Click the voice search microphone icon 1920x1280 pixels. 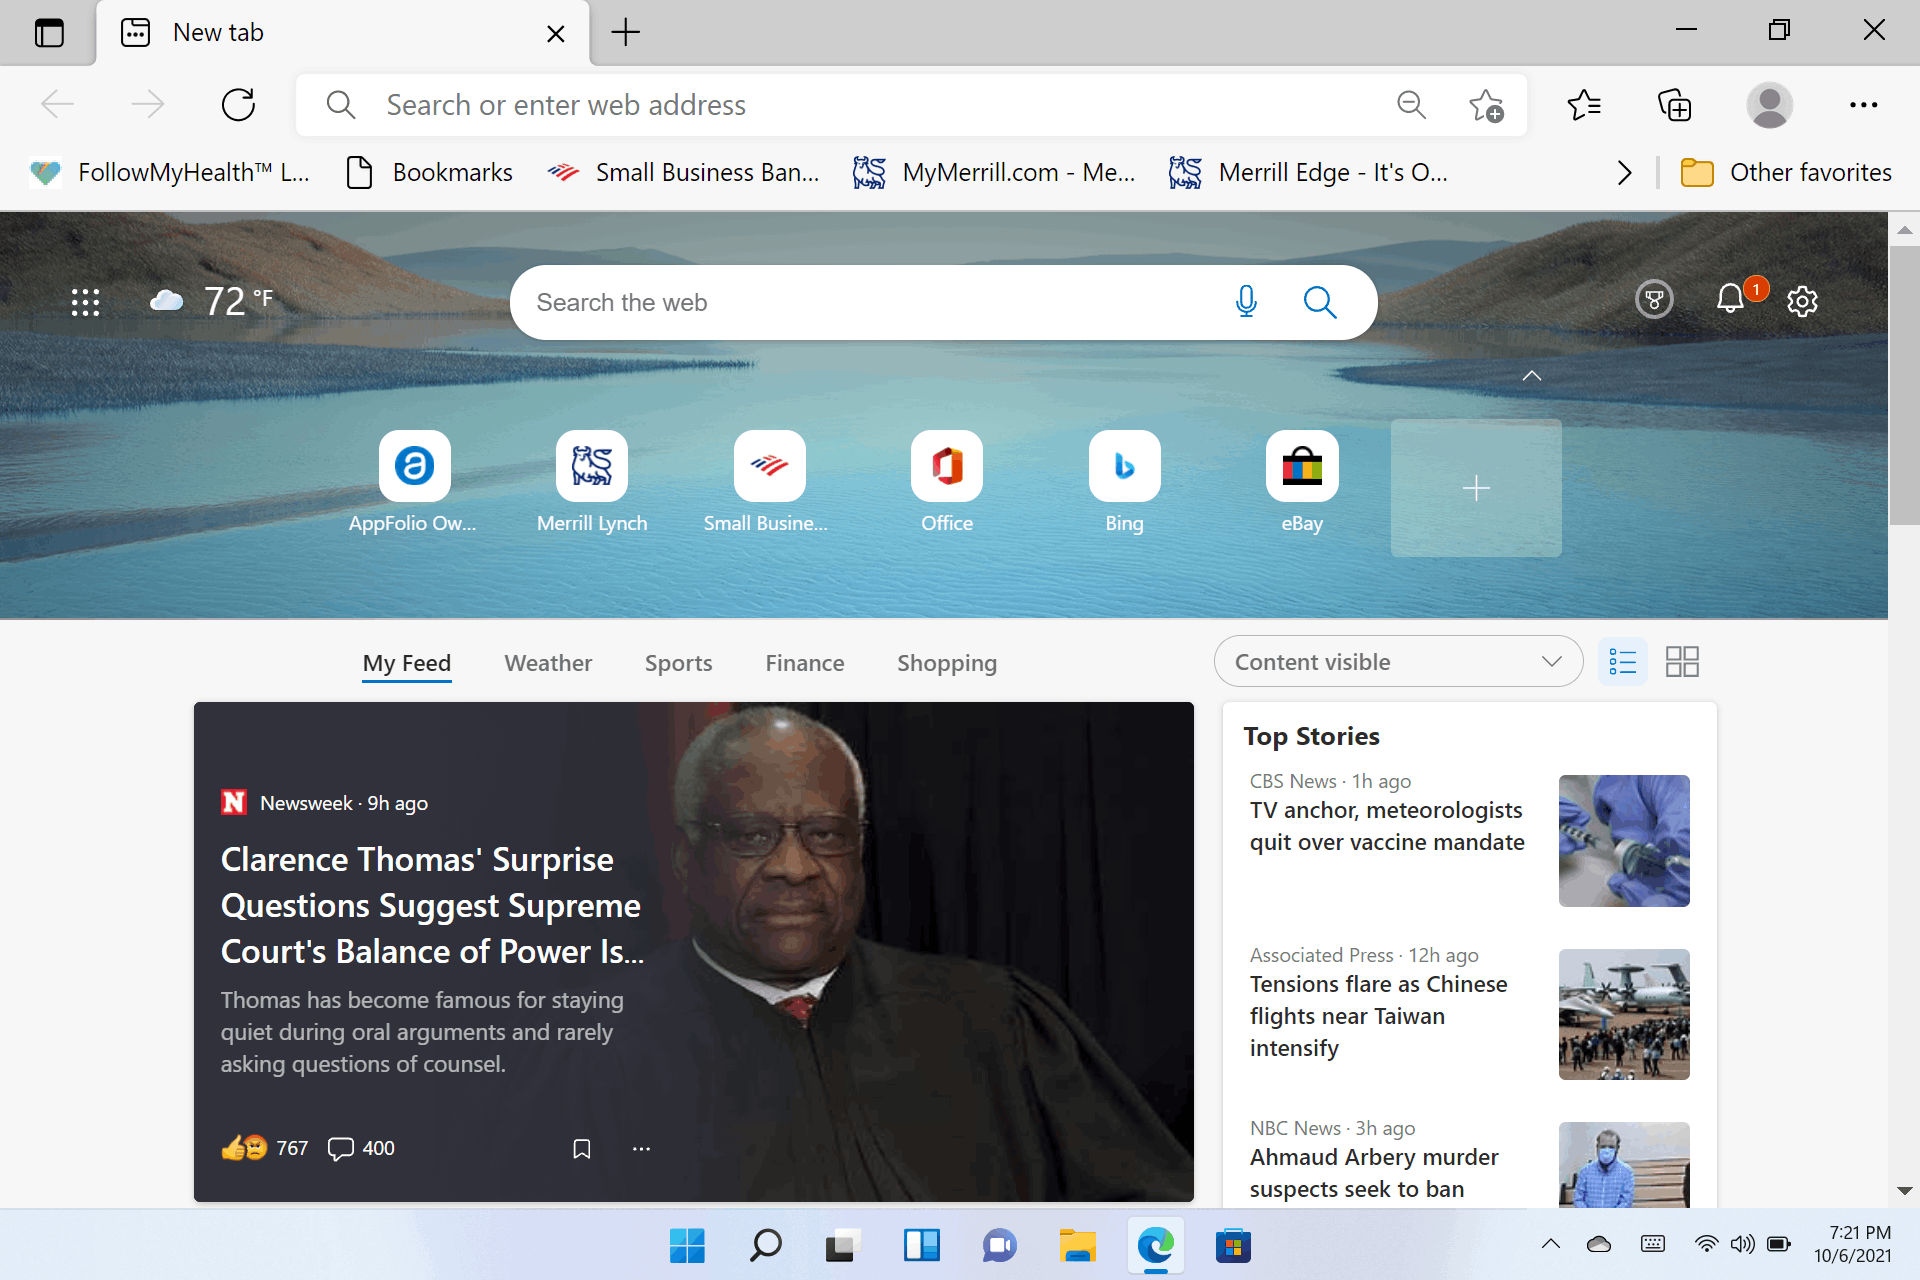1246,302
